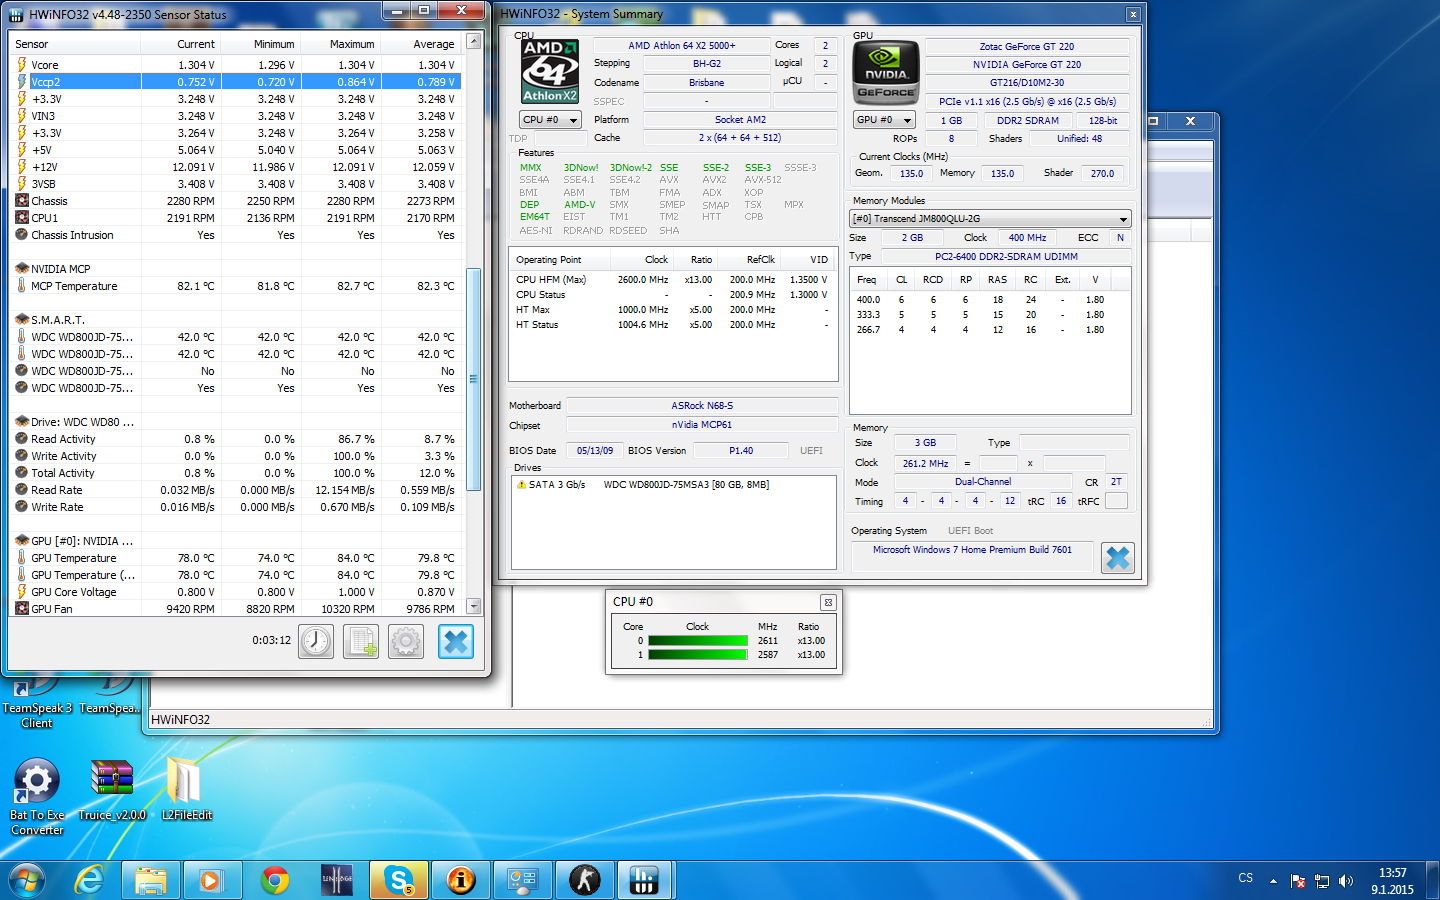The image size is (1440, 900).
Task: Click network icon in system tray
Action: pyautogui.click(x=1322, y=881)
